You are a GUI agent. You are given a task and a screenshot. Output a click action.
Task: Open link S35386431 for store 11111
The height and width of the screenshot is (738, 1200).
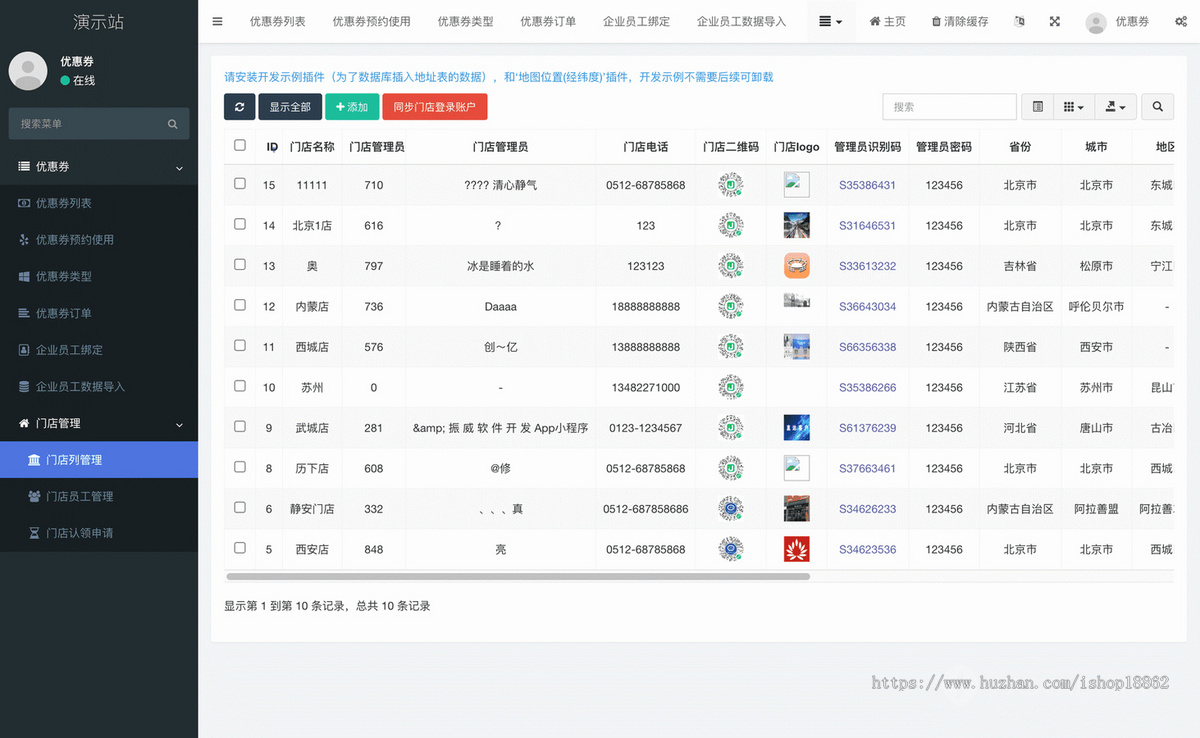(867, 184)
